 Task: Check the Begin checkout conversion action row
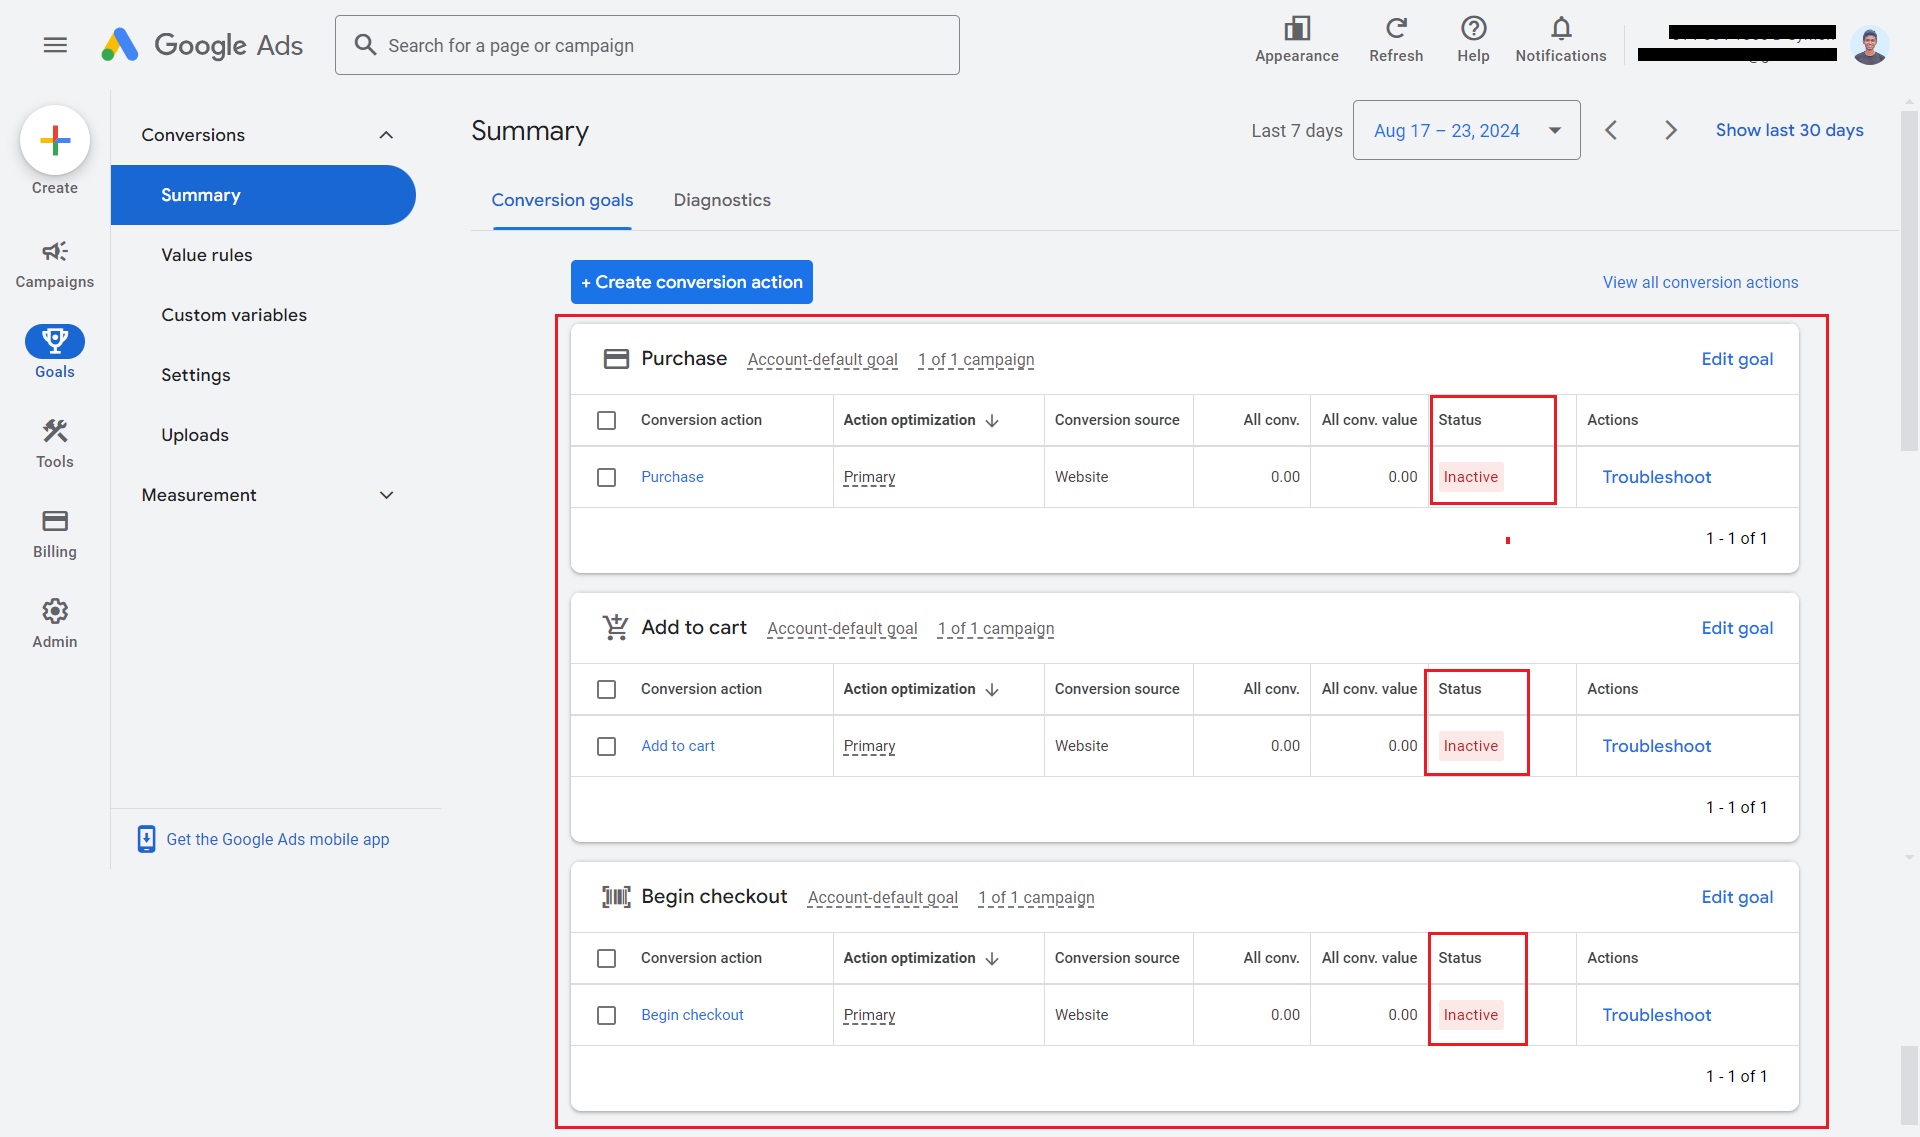point(606,1016)
